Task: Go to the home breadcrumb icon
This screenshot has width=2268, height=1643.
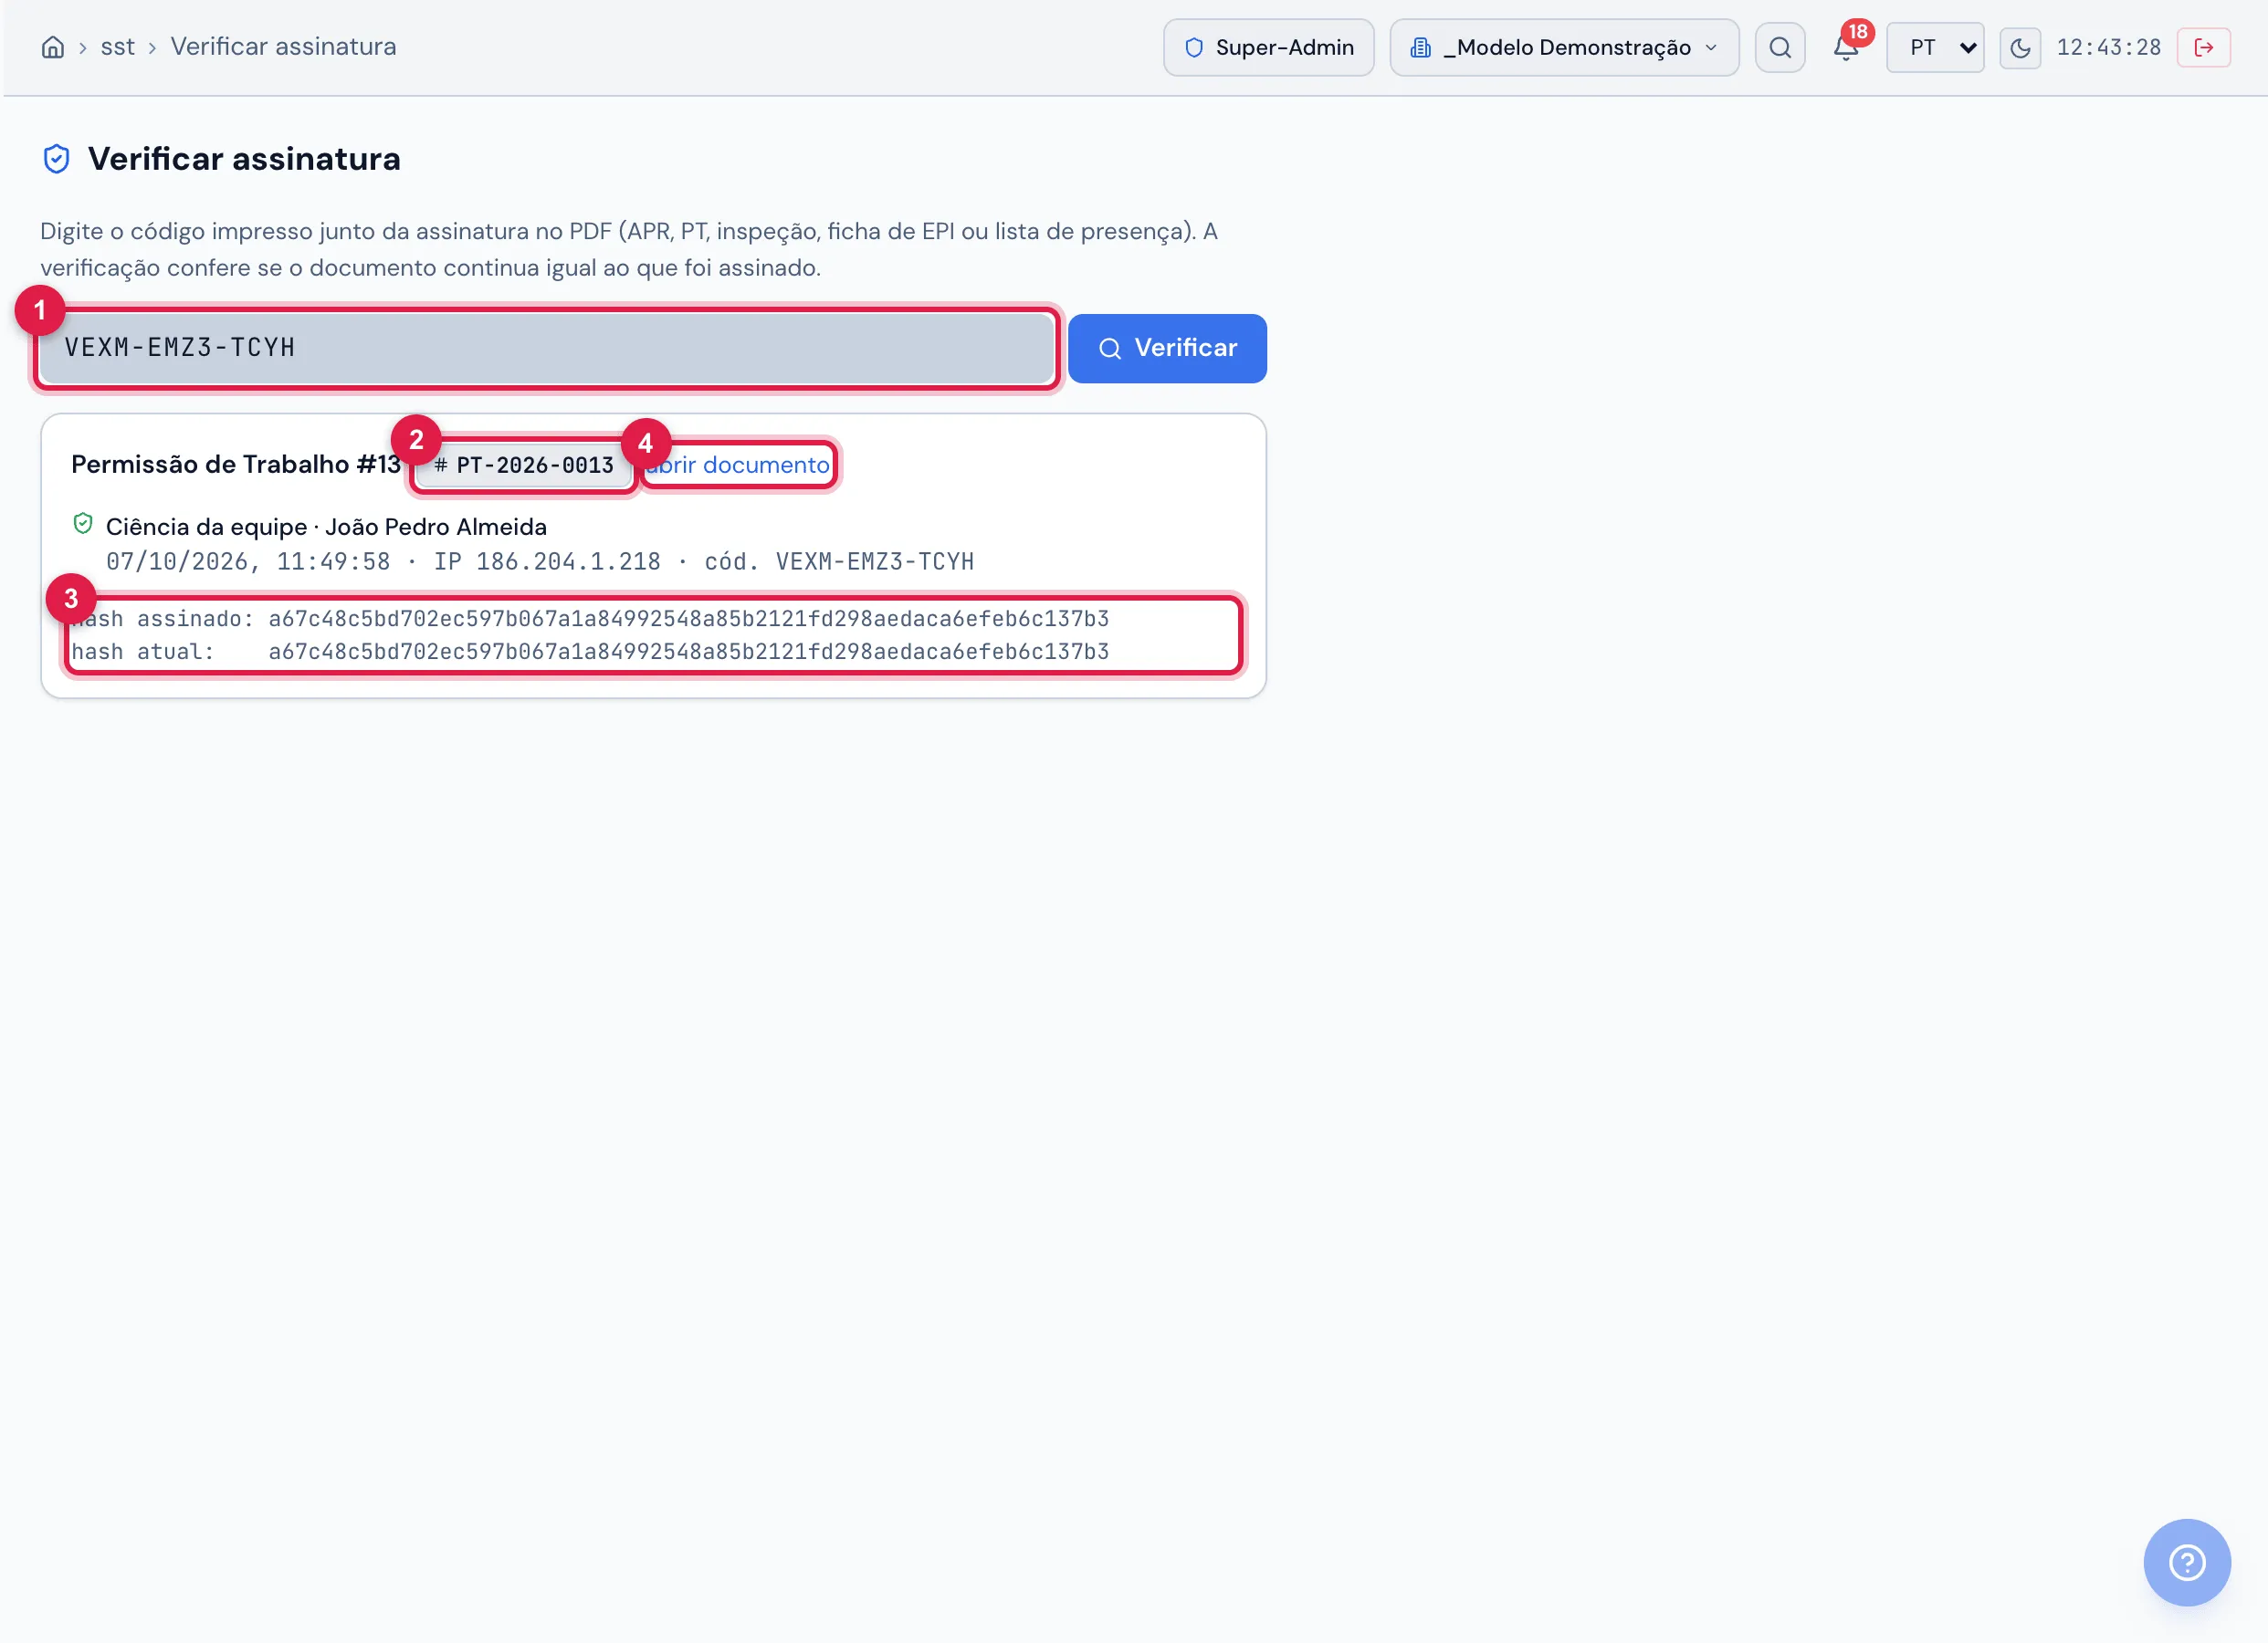Action: coord(53,47)
